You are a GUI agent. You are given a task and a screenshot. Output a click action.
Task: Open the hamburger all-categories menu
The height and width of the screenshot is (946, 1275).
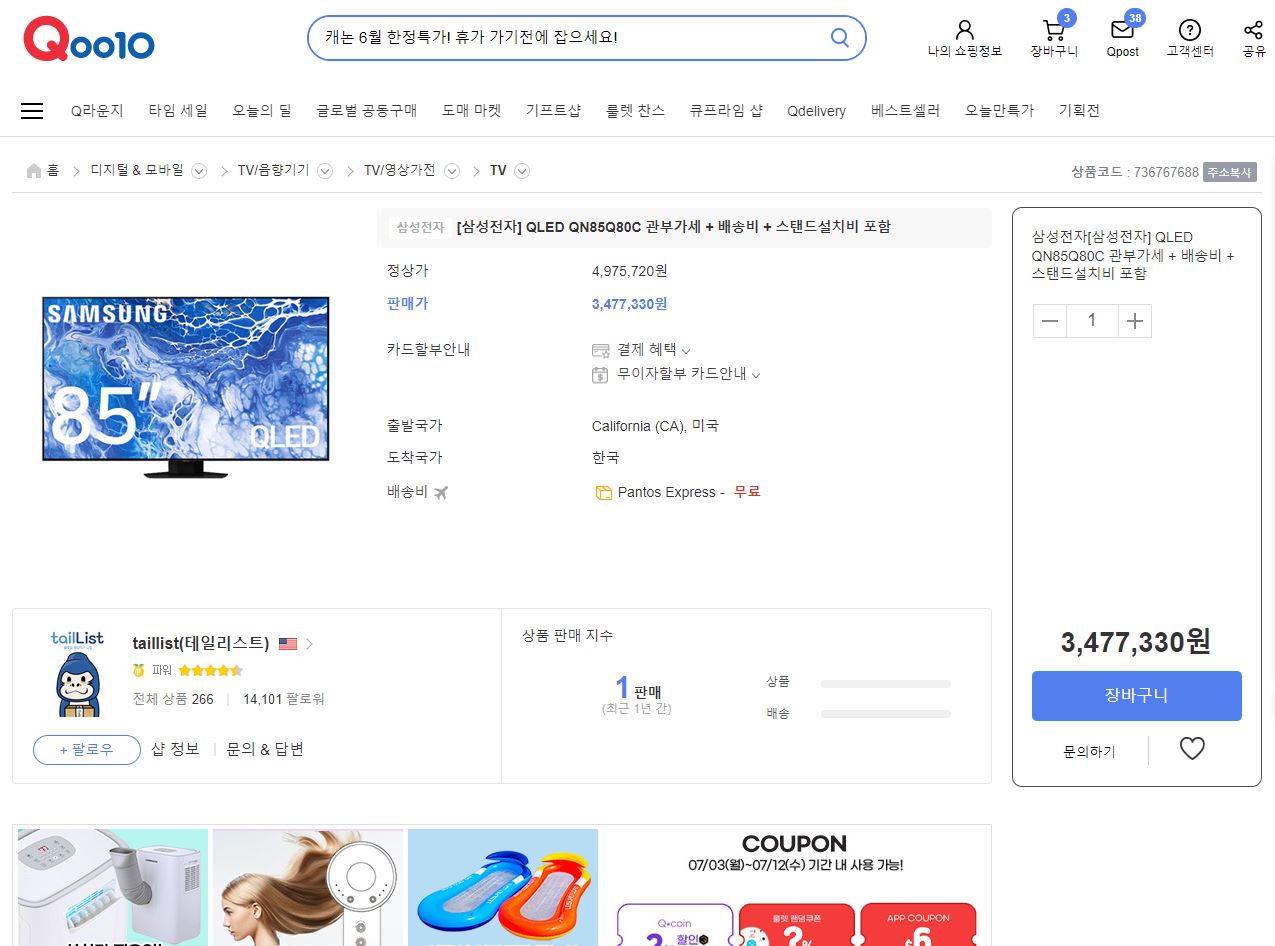tap(32, 111)
